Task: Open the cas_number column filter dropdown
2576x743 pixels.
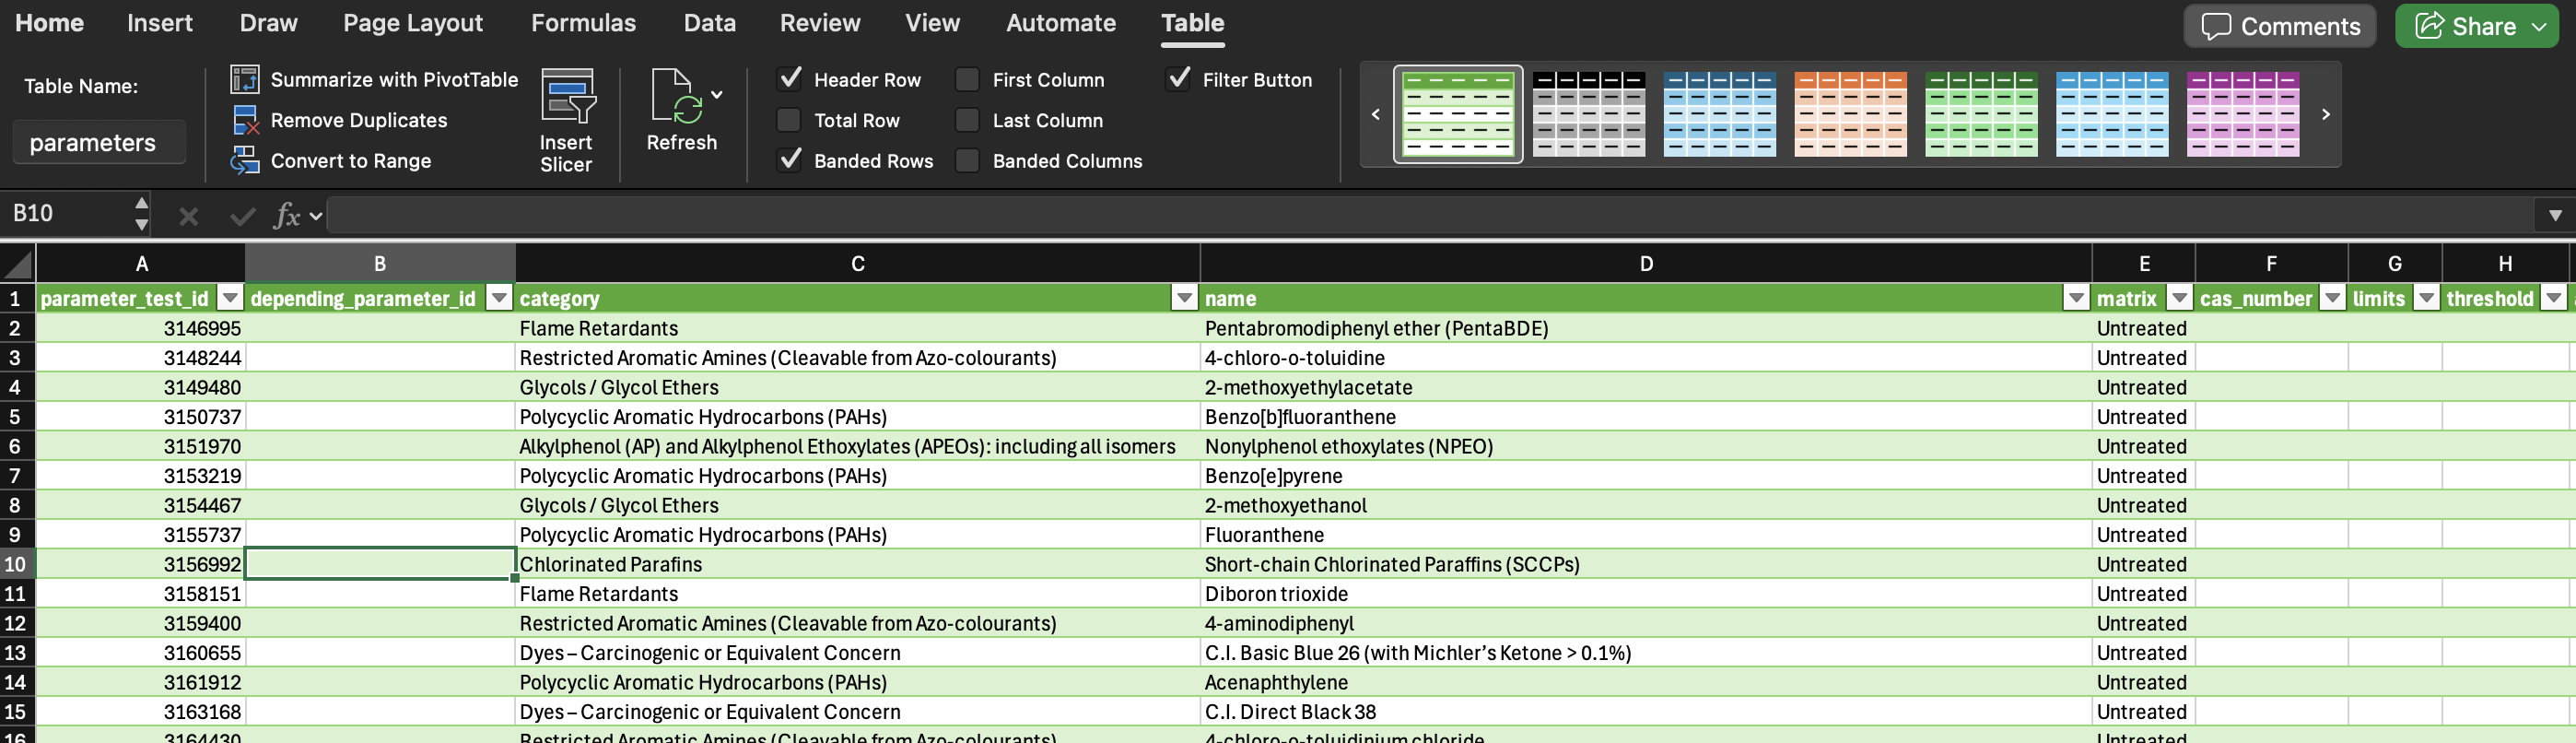Action: (2333, 297)
